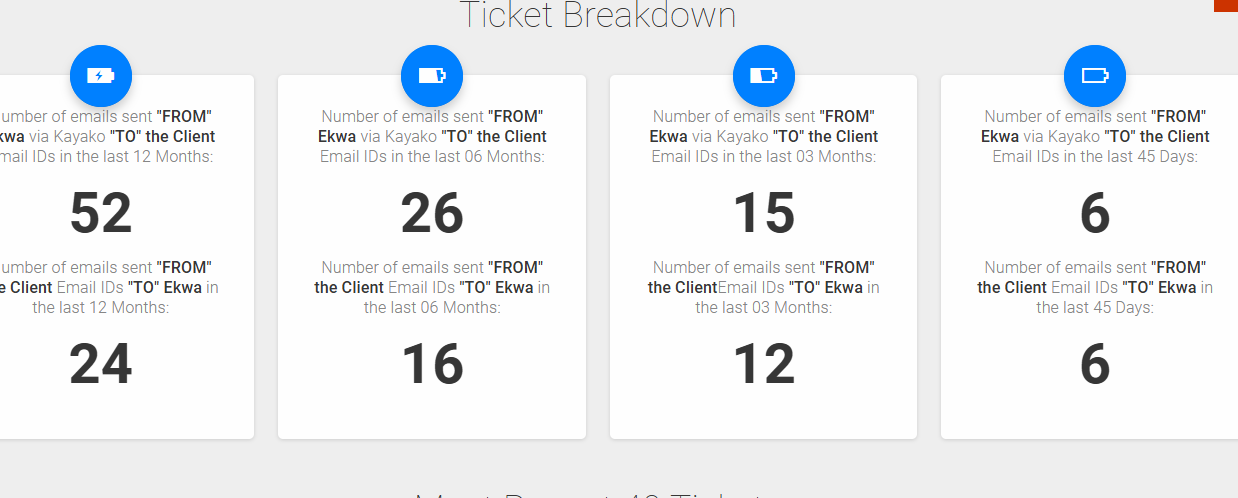Image resolution: width=1238 pixels, height=498 pixels.
Task: Click the 'the last 06 Months' client-to-Ekwa label
Action: (x=432, y=308)
